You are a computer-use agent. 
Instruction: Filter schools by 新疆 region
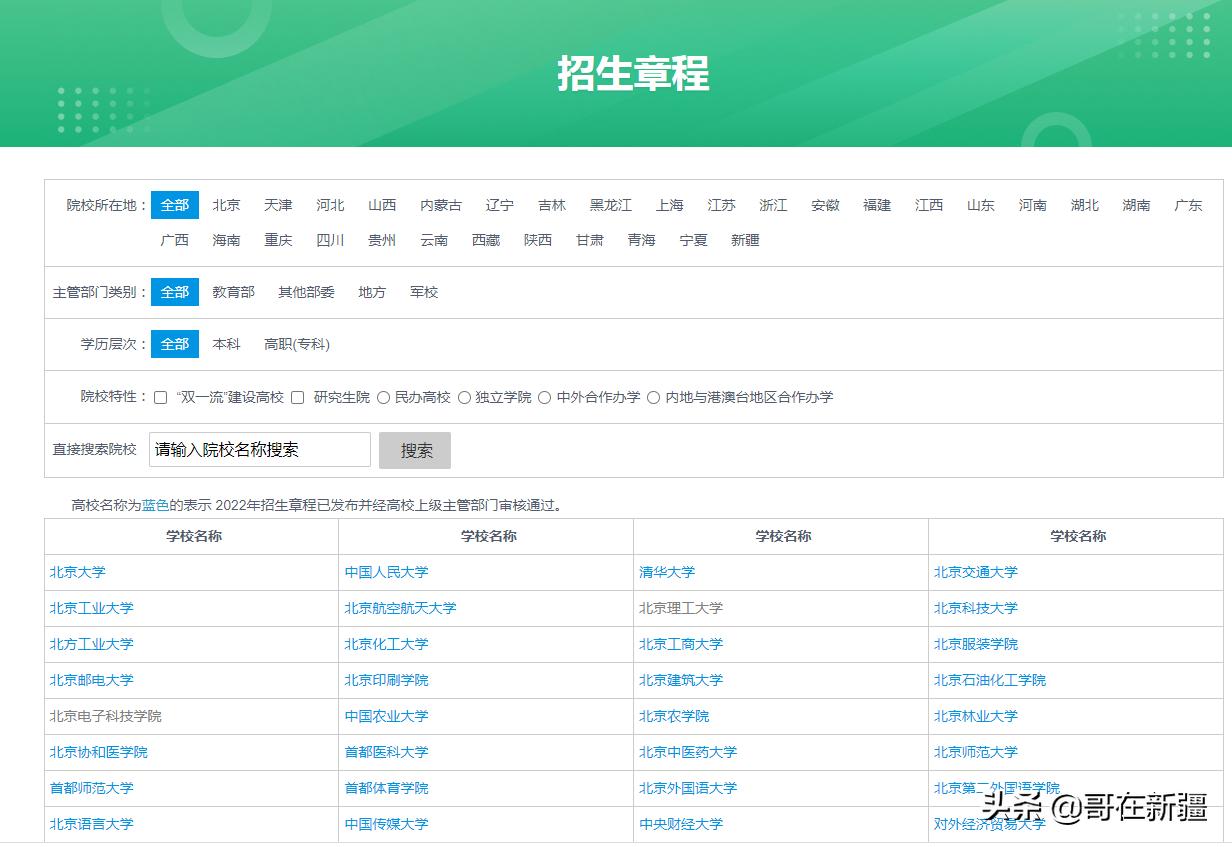pos(745,240)
